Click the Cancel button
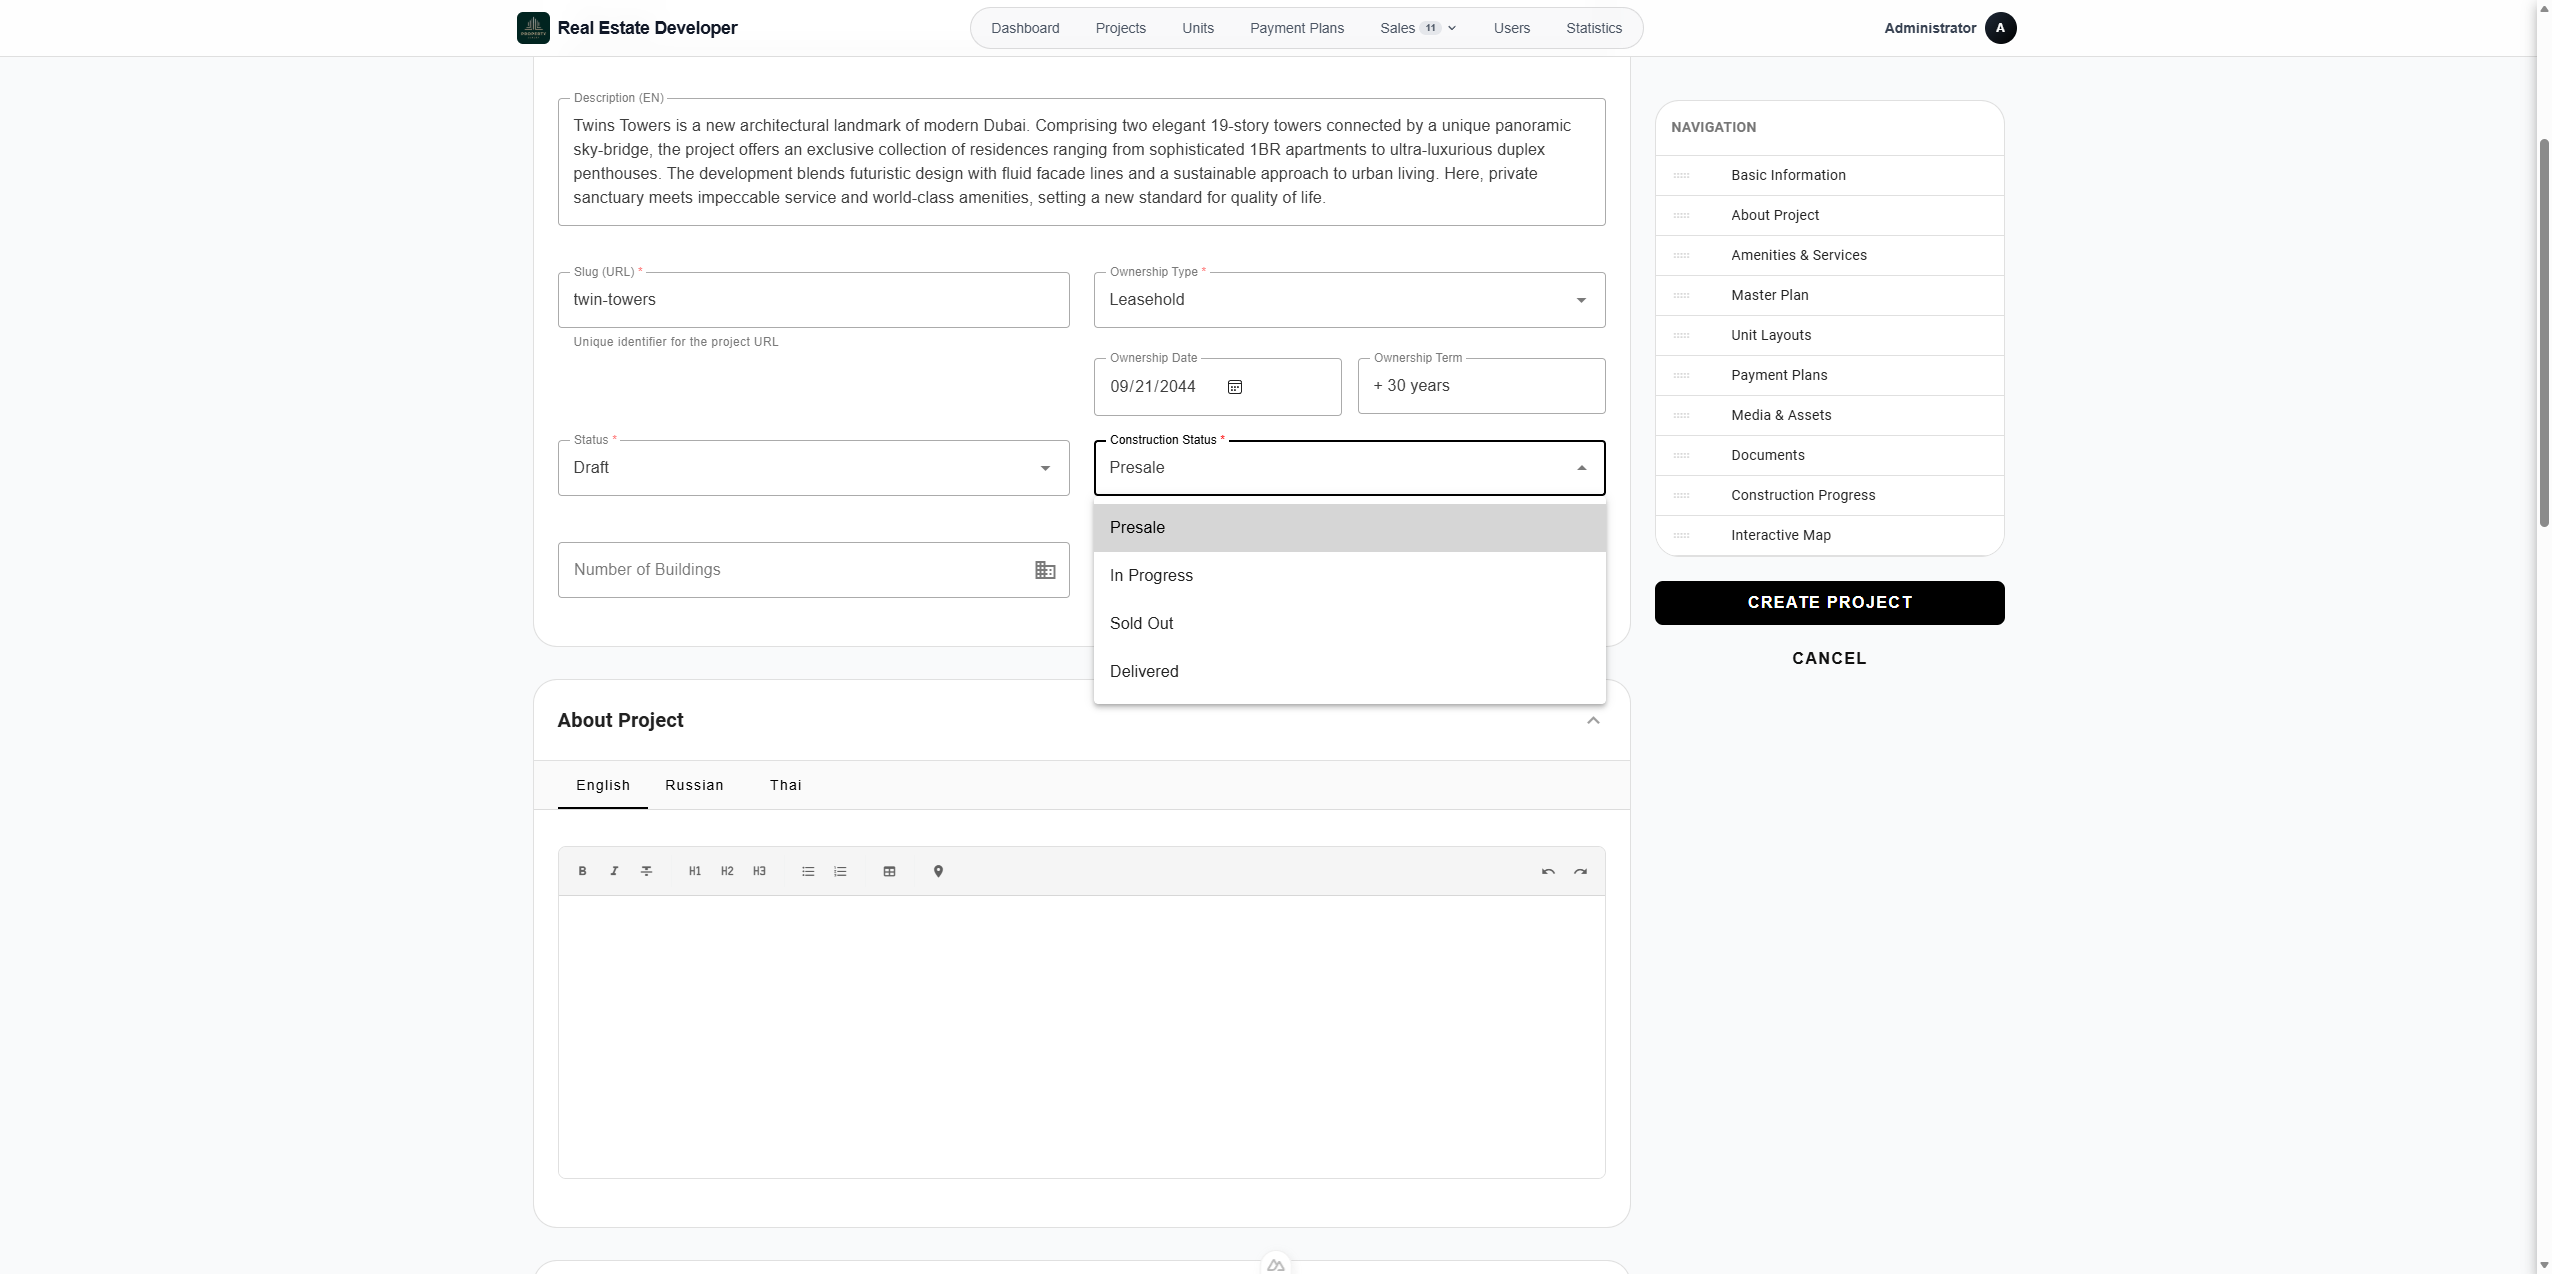 coord(1829,658)
